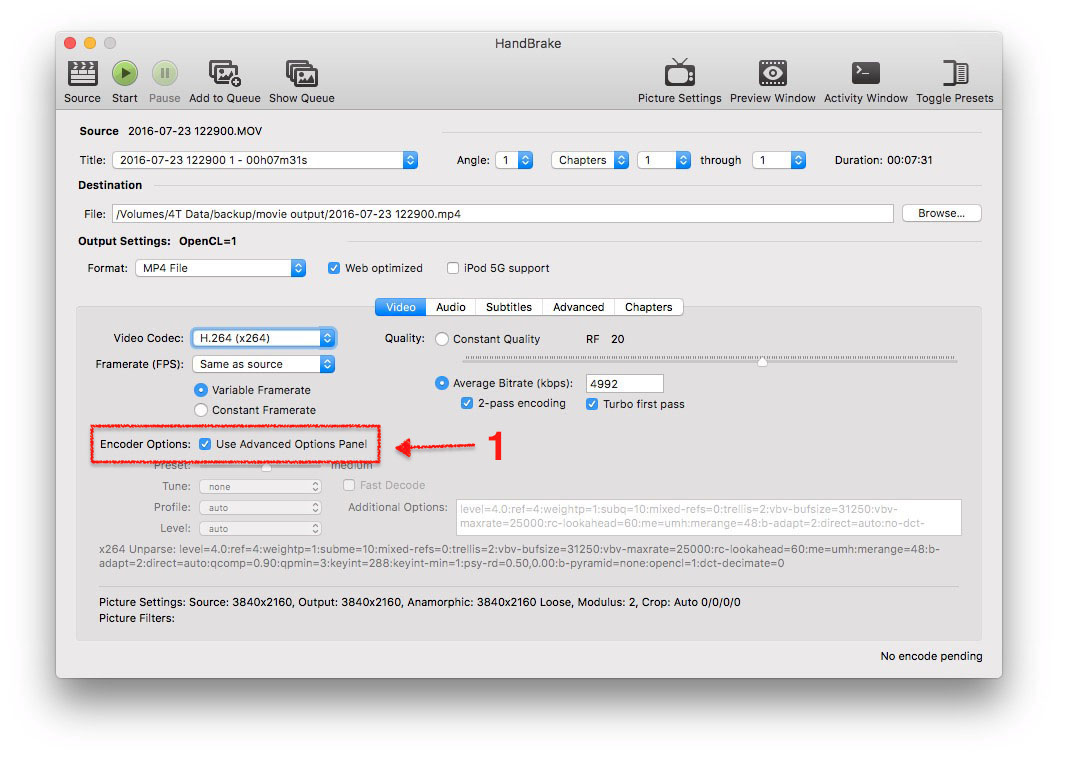1067x758 pixels.
Task: Open the Format MP4 File dropdown
Action: coord(220,268)
